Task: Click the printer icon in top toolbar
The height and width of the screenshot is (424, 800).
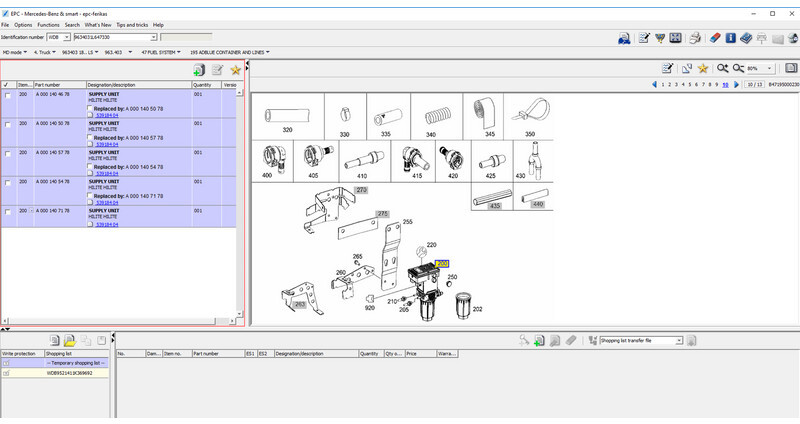Action: click(695, 38)
